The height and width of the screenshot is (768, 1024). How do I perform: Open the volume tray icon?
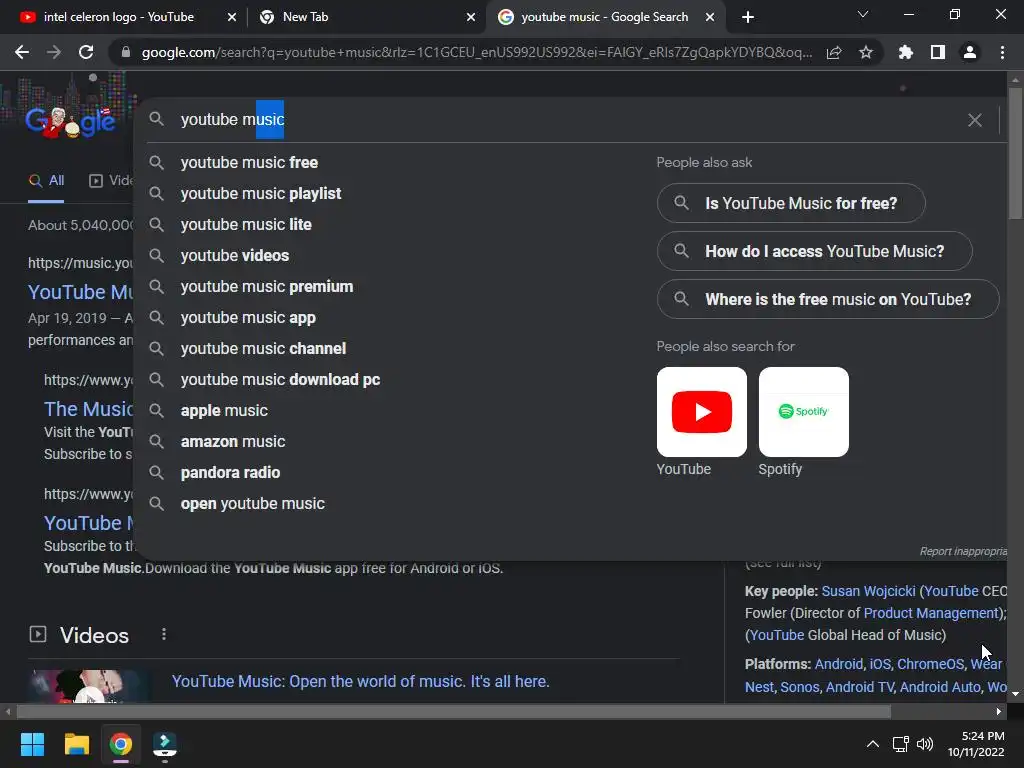pos(925,744)
